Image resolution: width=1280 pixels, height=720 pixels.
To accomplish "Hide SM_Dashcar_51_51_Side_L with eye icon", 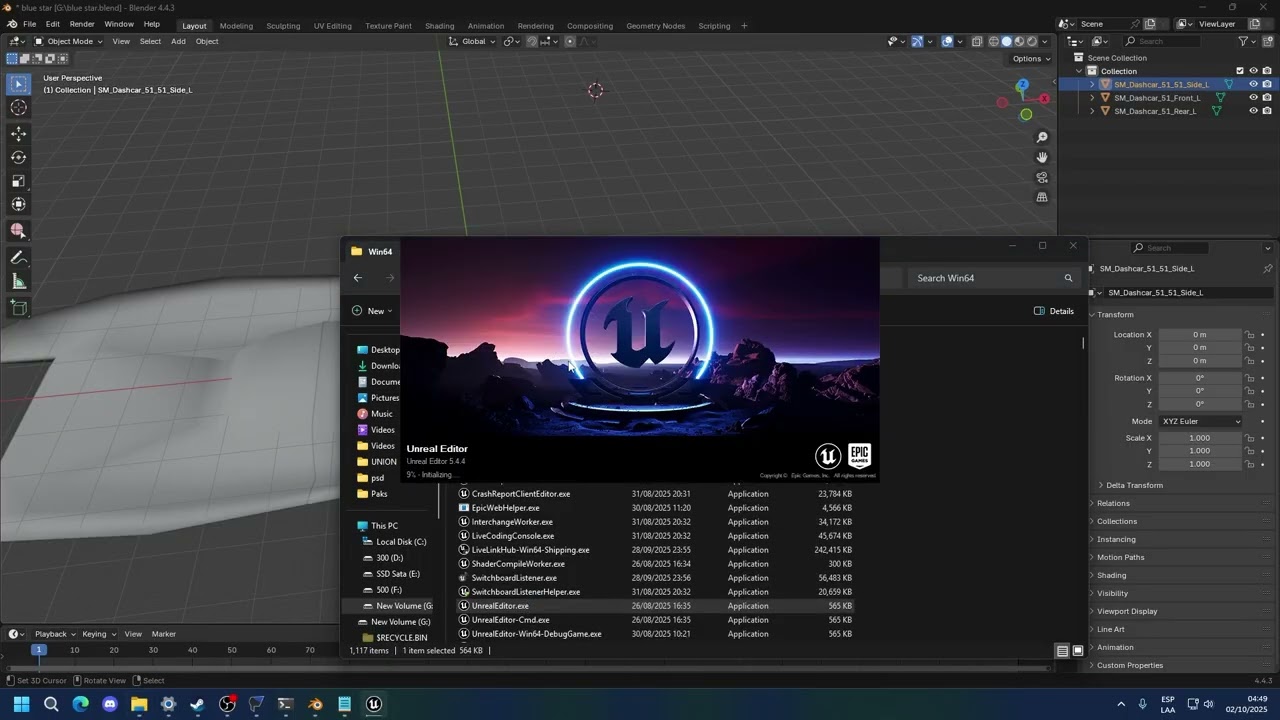I will pyautogui.click(x=1253, y=84).
